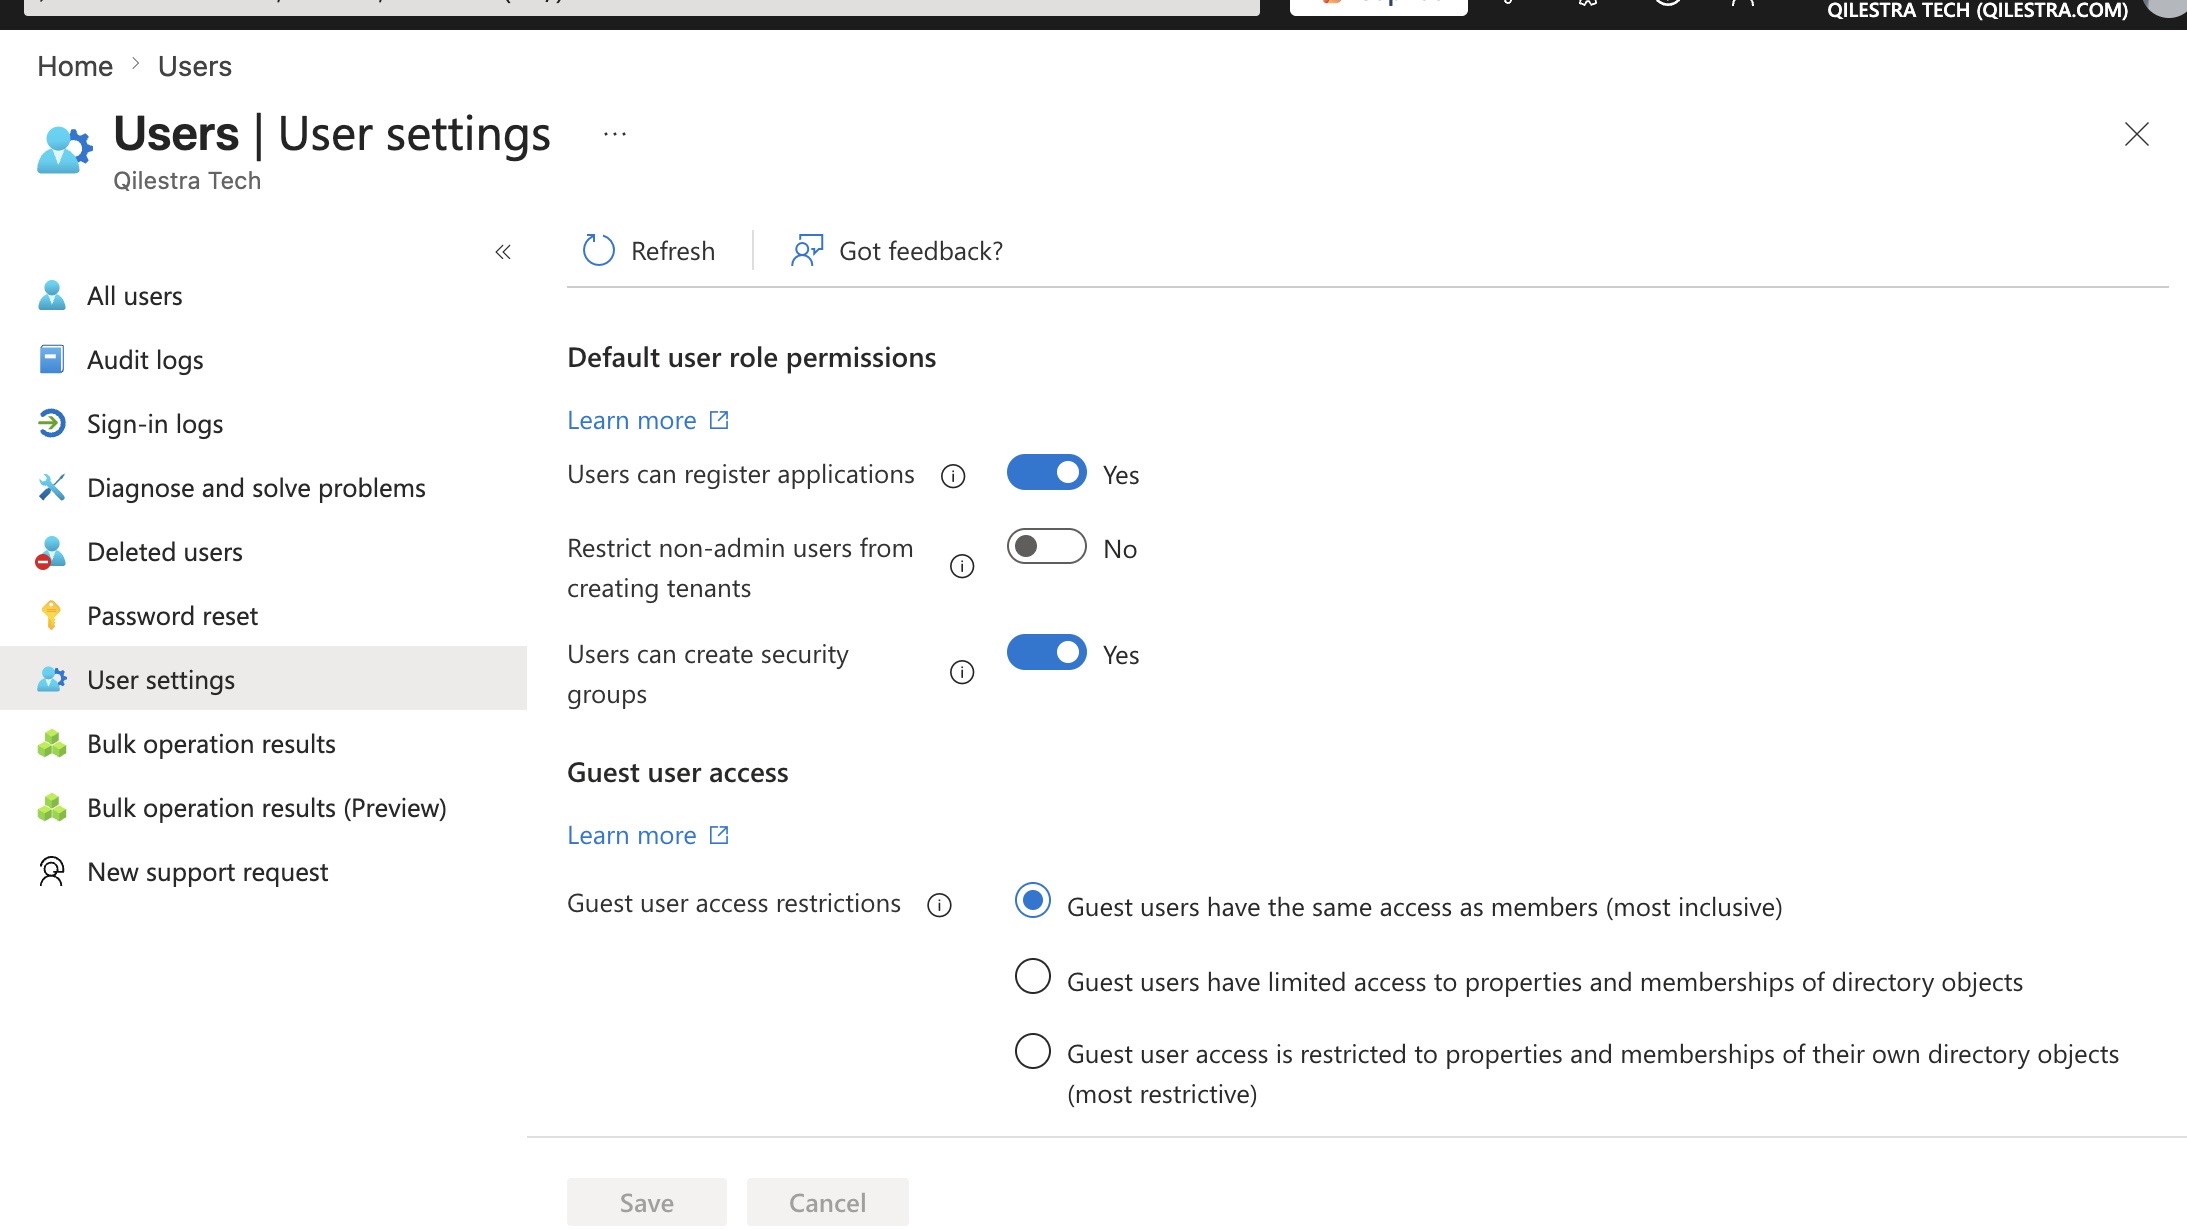Go to Home breadcrumb

pyautogui.click(x=75, y=66)
